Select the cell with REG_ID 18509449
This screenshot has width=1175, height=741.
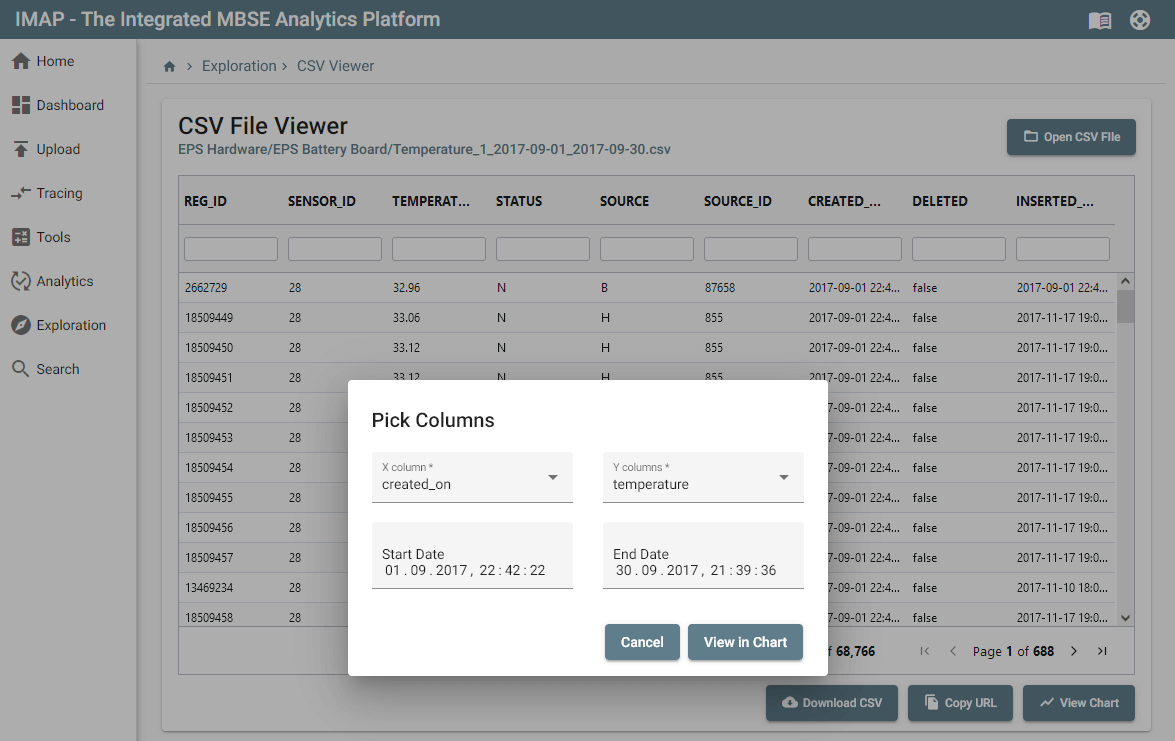point(209,318)
